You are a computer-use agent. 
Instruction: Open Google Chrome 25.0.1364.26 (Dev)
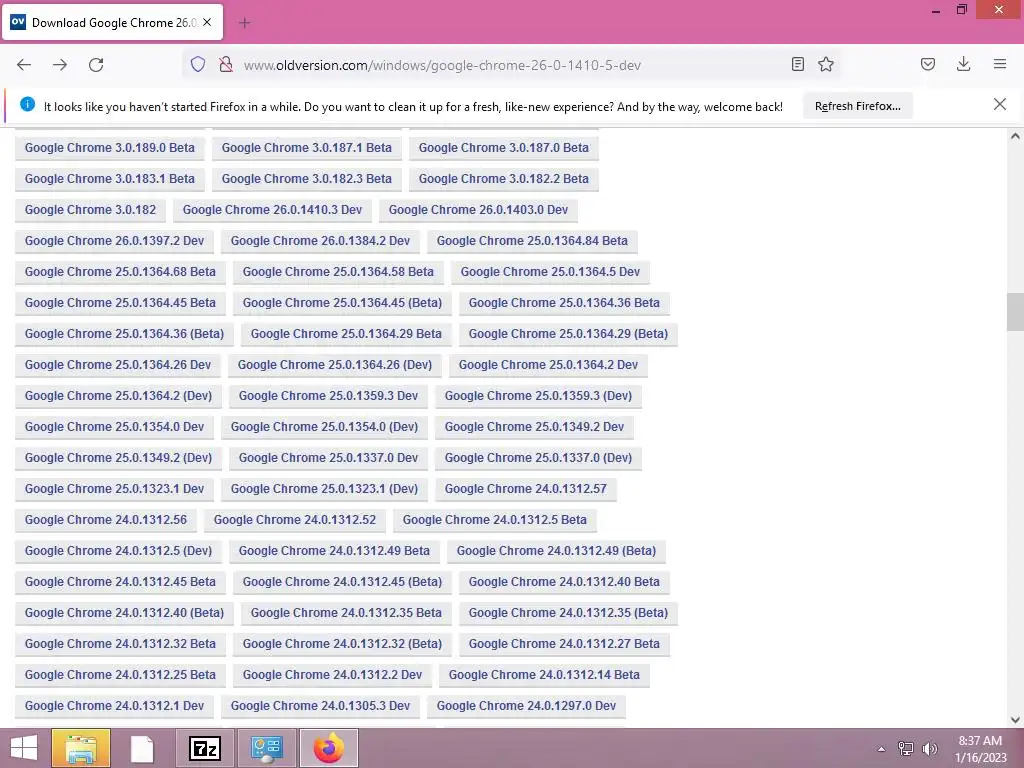[334, 365]
